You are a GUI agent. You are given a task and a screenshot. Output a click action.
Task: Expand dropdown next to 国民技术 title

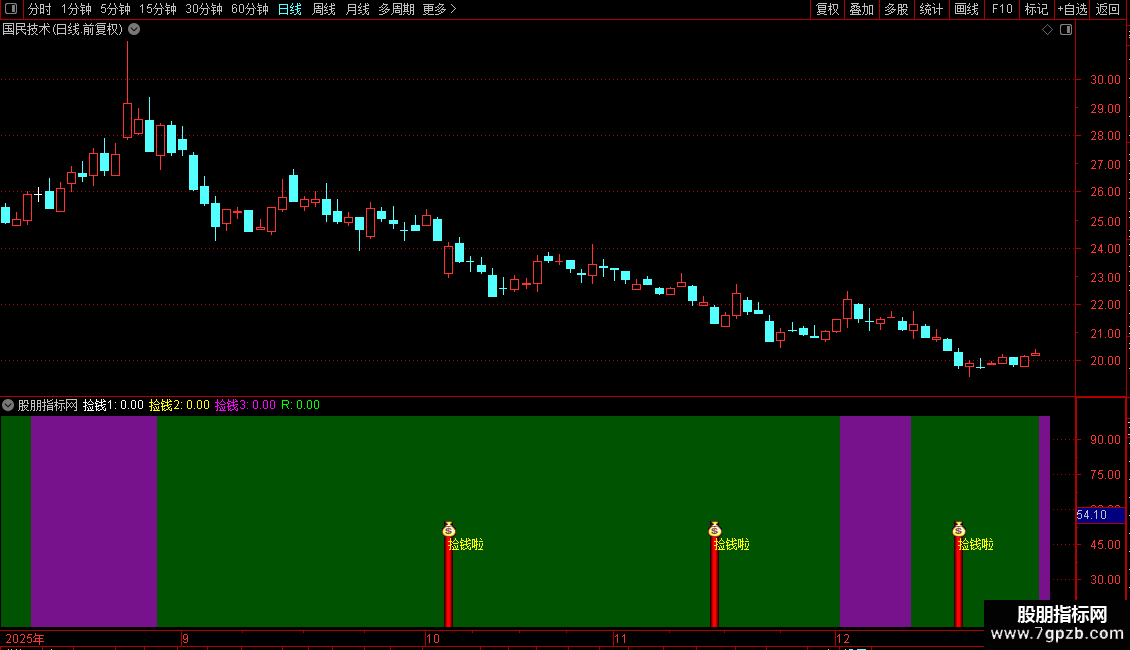tap(134, 29)
